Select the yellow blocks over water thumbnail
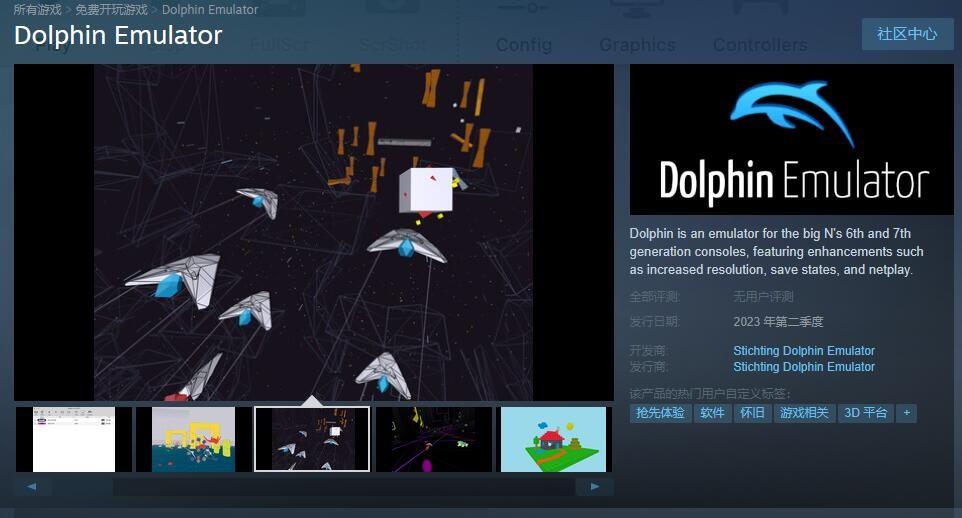This screenshot has width=962, height=518. [x=193, y=439]
